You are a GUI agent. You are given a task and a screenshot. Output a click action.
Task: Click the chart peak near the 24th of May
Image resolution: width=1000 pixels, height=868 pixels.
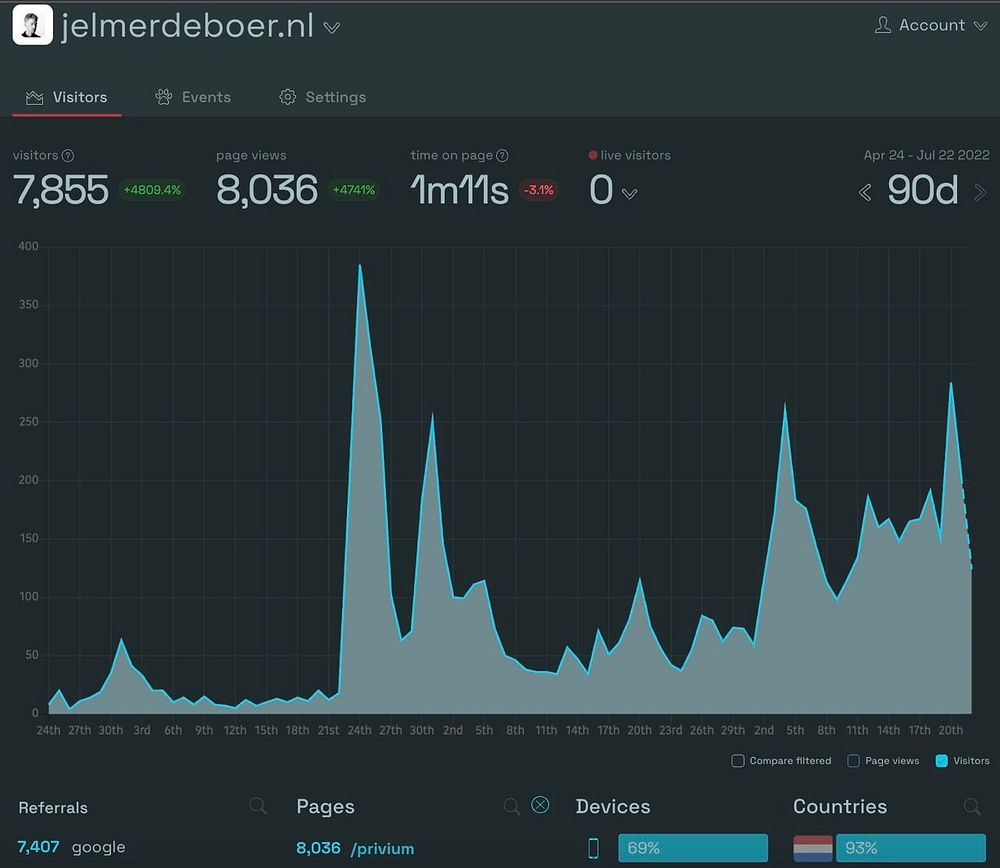(360, 265)
